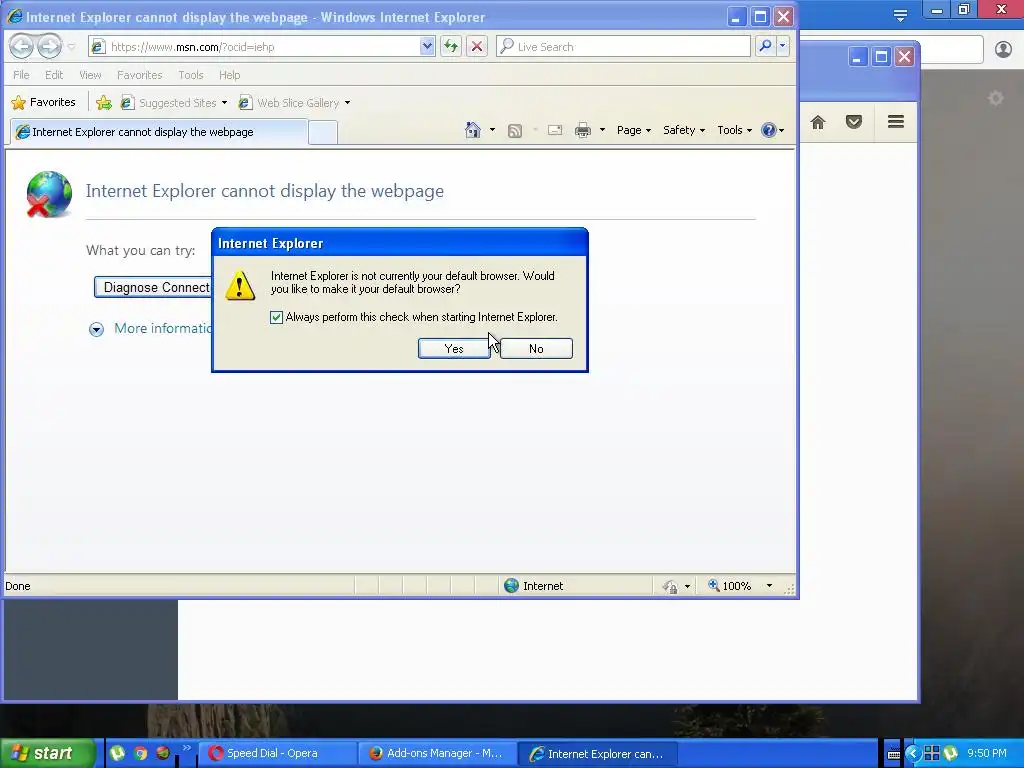Switch to Internet Explorer taskbar button

click(598, 754)
